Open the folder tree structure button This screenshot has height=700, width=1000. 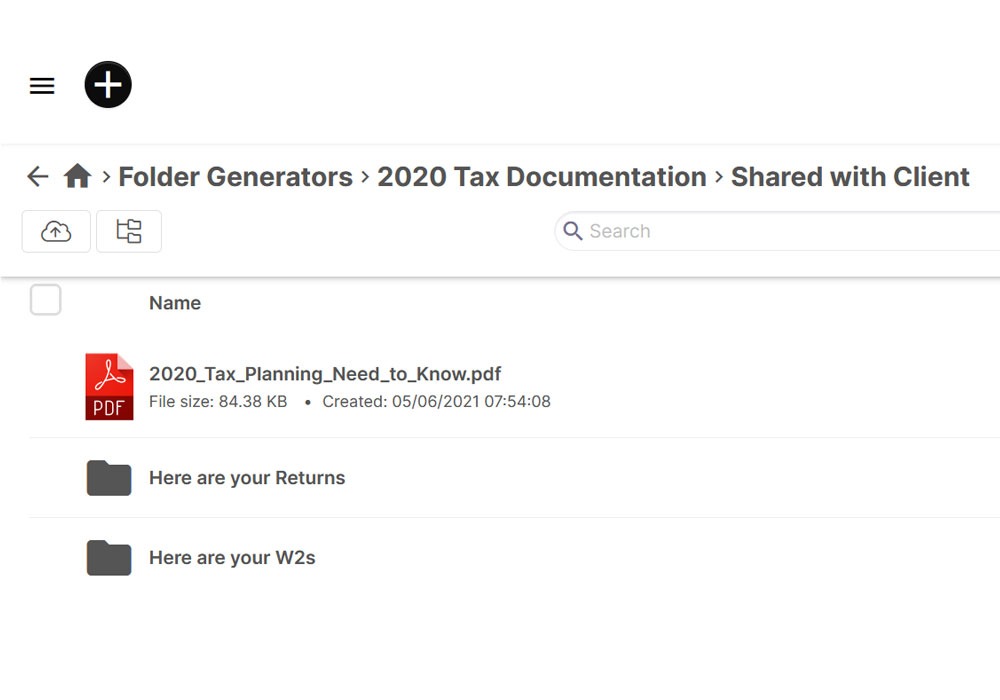(129, 231)
